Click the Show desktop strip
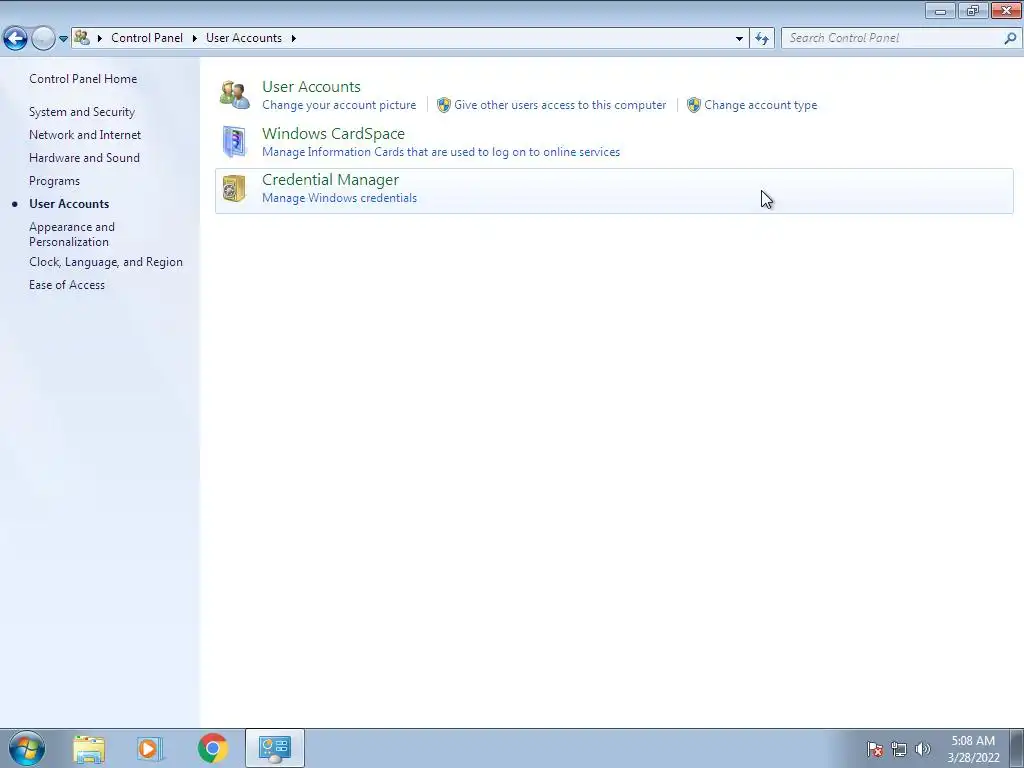The height and width of the screenshot is (768, 1024). point(1017,748)
